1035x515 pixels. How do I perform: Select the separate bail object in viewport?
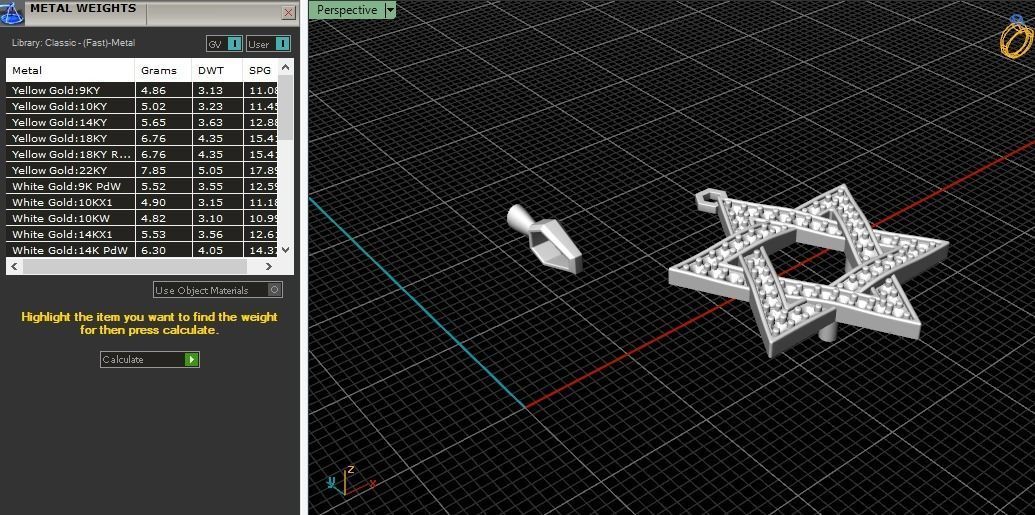tap(545, 239)
